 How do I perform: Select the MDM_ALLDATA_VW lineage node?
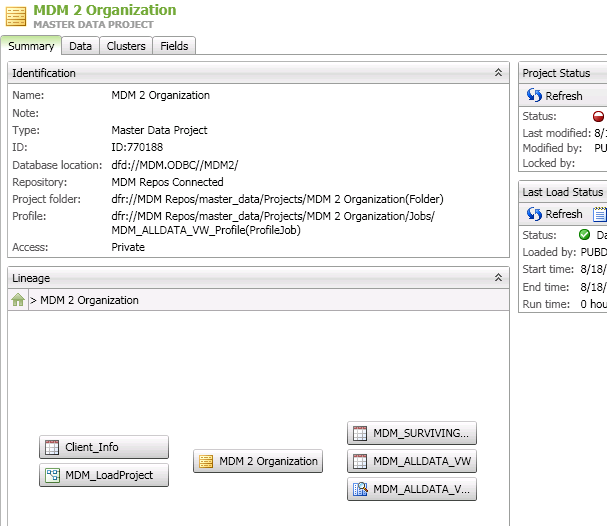coord(412,461)
